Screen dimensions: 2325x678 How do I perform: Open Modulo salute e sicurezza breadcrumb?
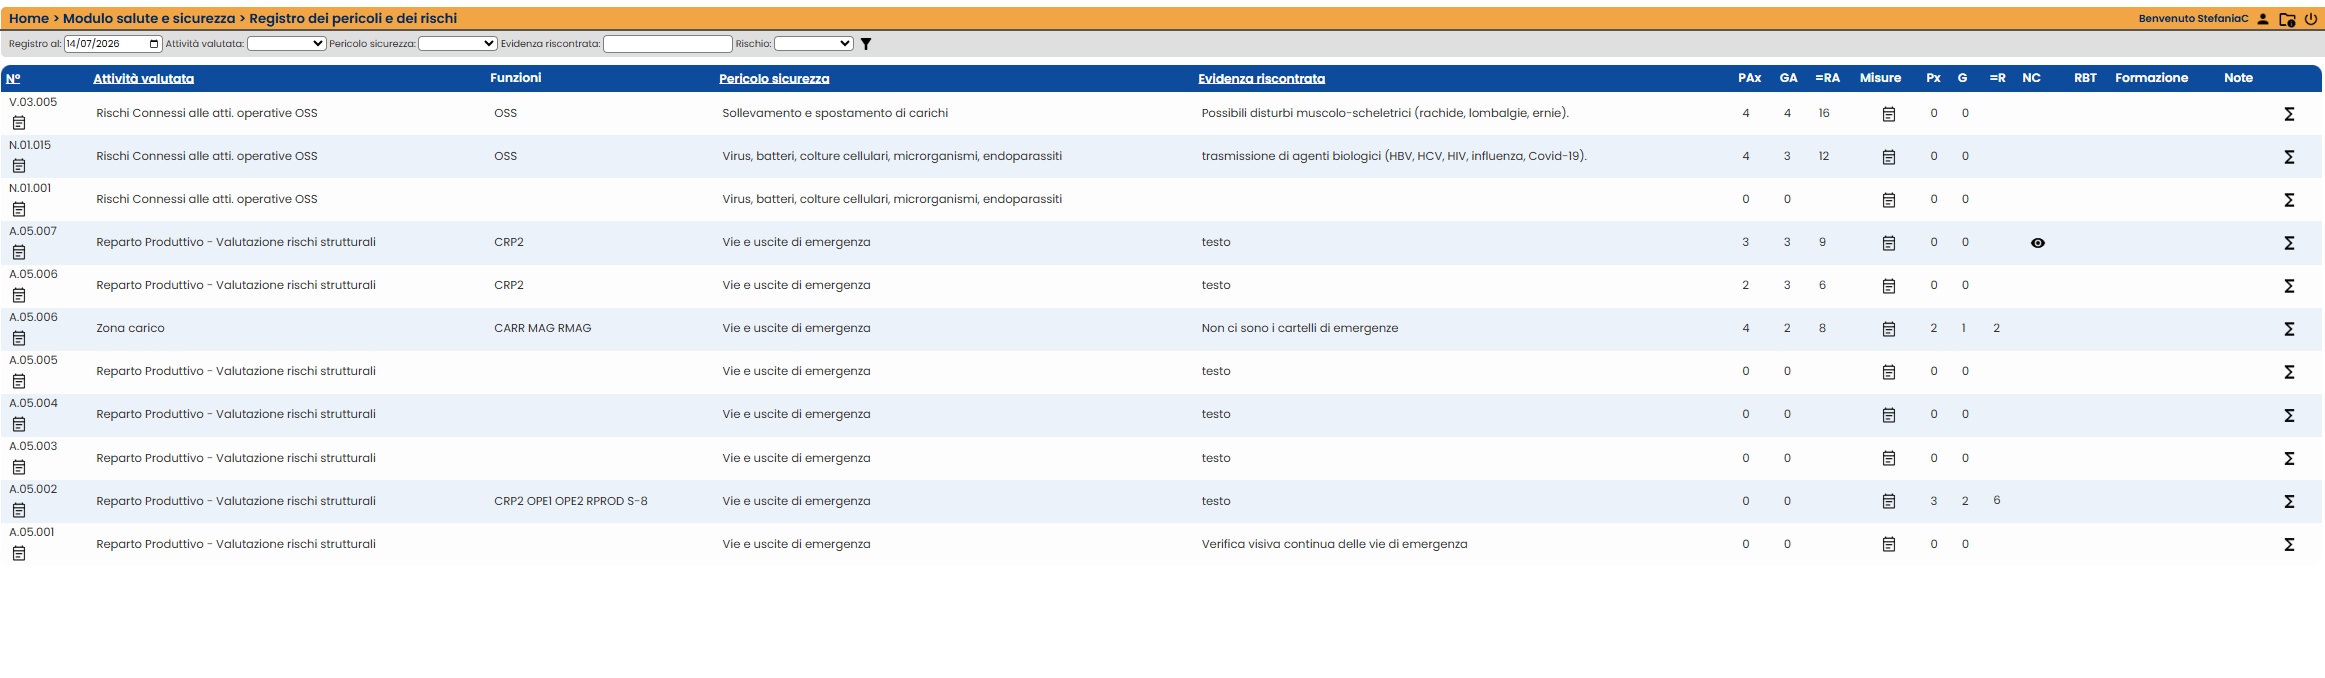point(149,18)
